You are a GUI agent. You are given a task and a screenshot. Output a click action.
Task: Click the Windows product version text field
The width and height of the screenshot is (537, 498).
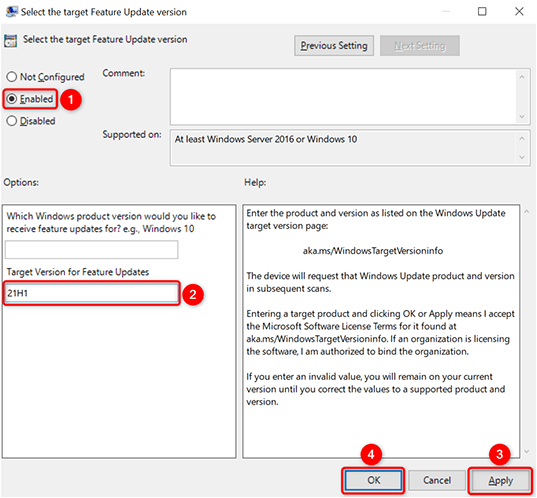91,250
